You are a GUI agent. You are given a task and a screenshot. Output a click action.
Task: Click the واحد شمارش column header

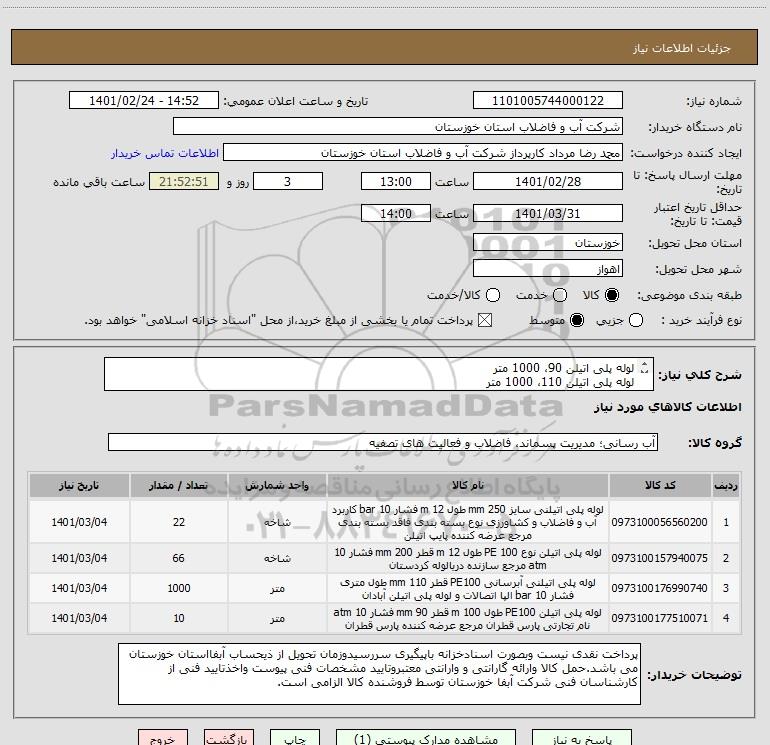click(277, 485)
